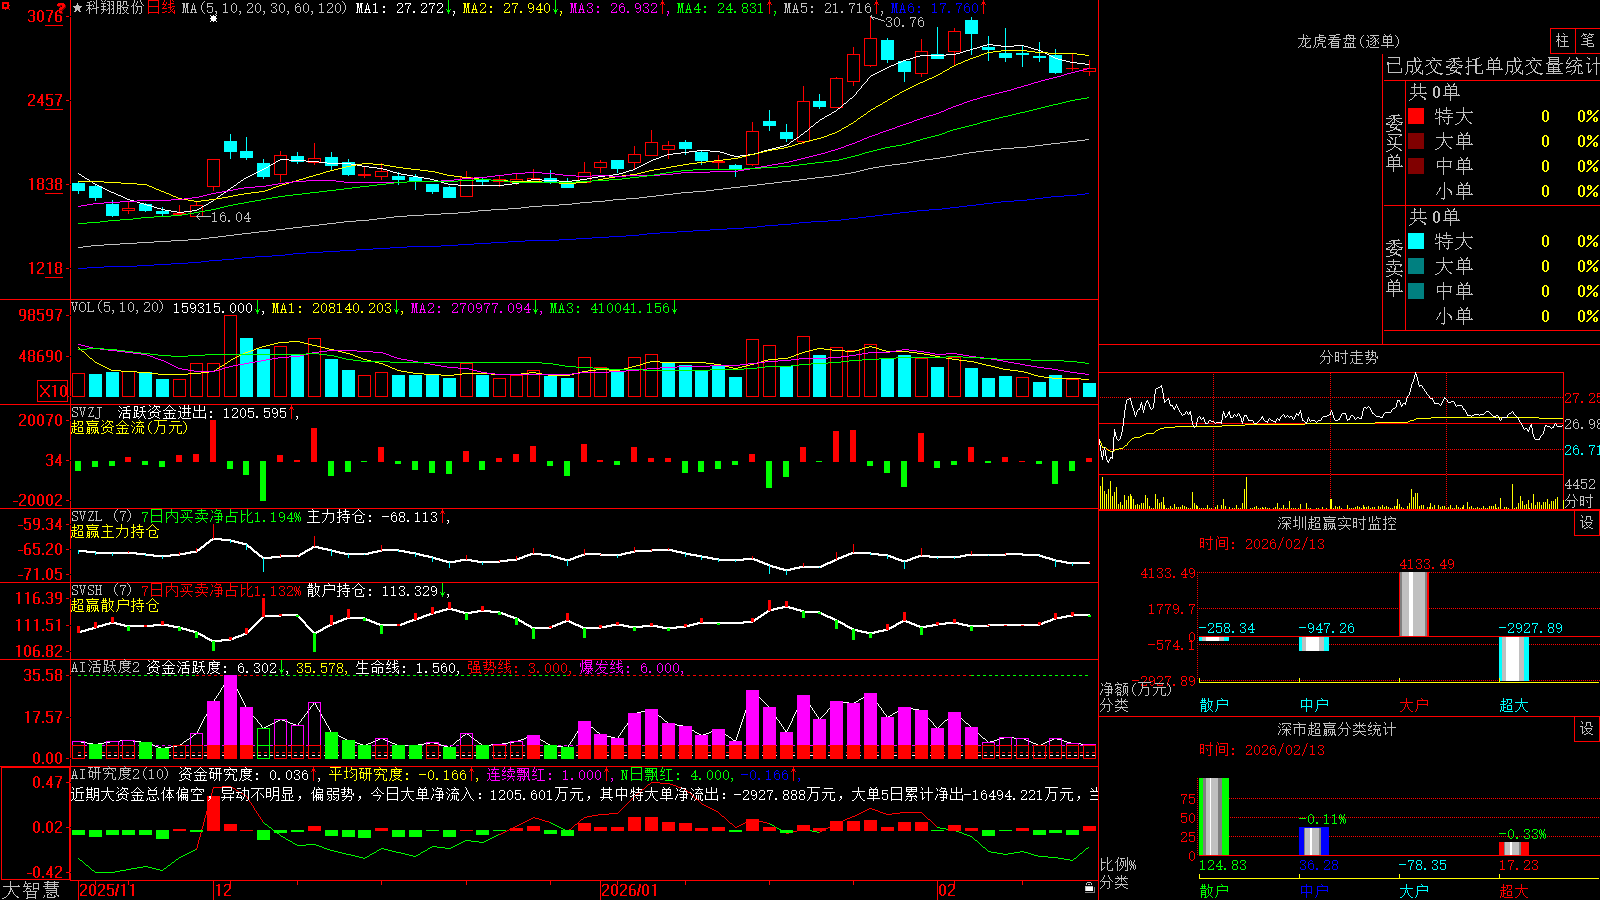Click the dark red 中单 buy-order swatch
1600x900 pixels.
pyautogui.click(x=1416, y=166)
